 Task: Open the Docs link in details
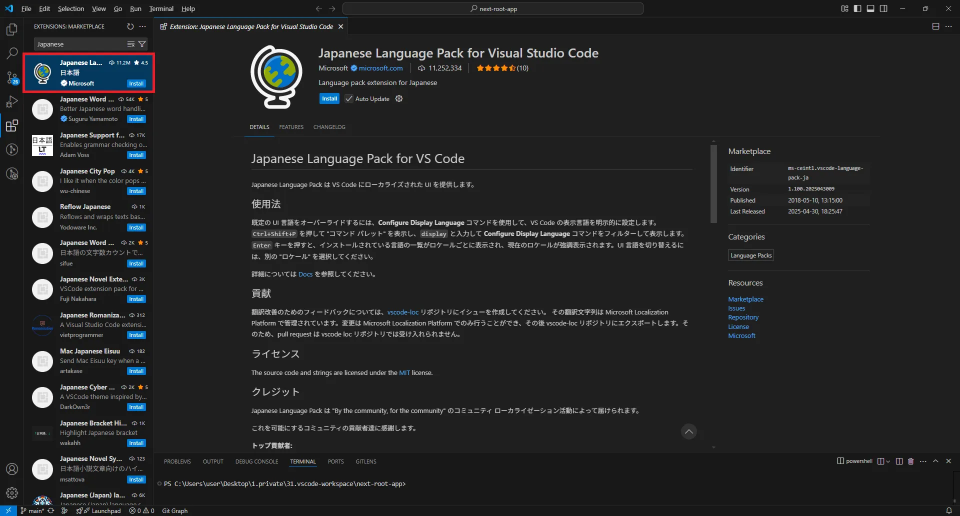[x=306, y=274]
